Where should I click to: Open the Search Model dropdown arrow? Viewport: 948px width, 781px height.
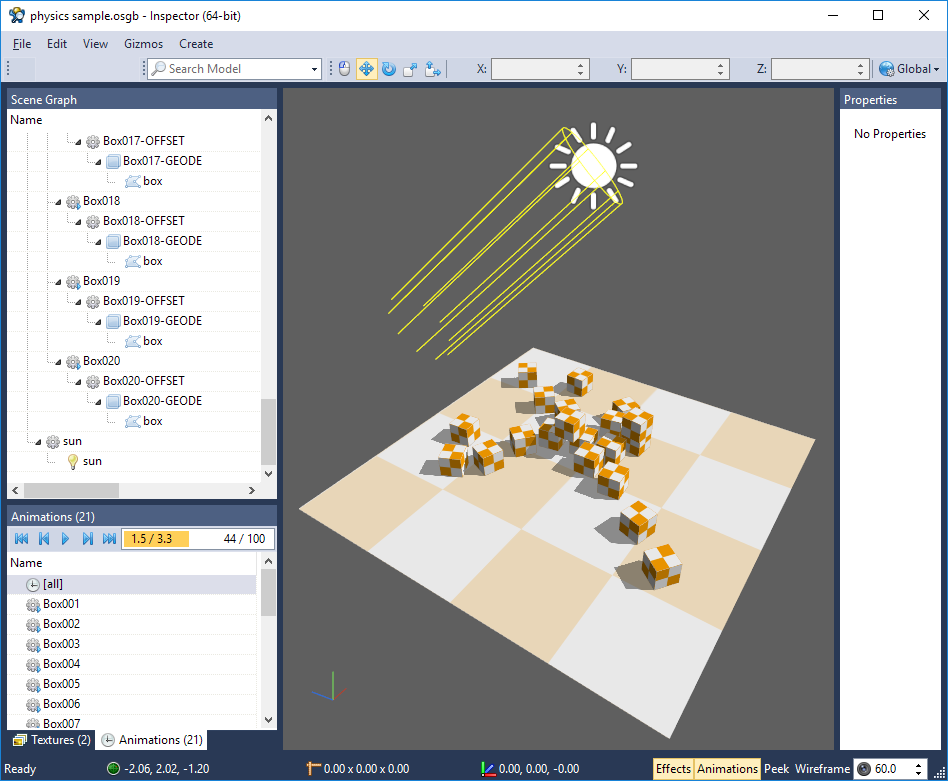[314, 69]
